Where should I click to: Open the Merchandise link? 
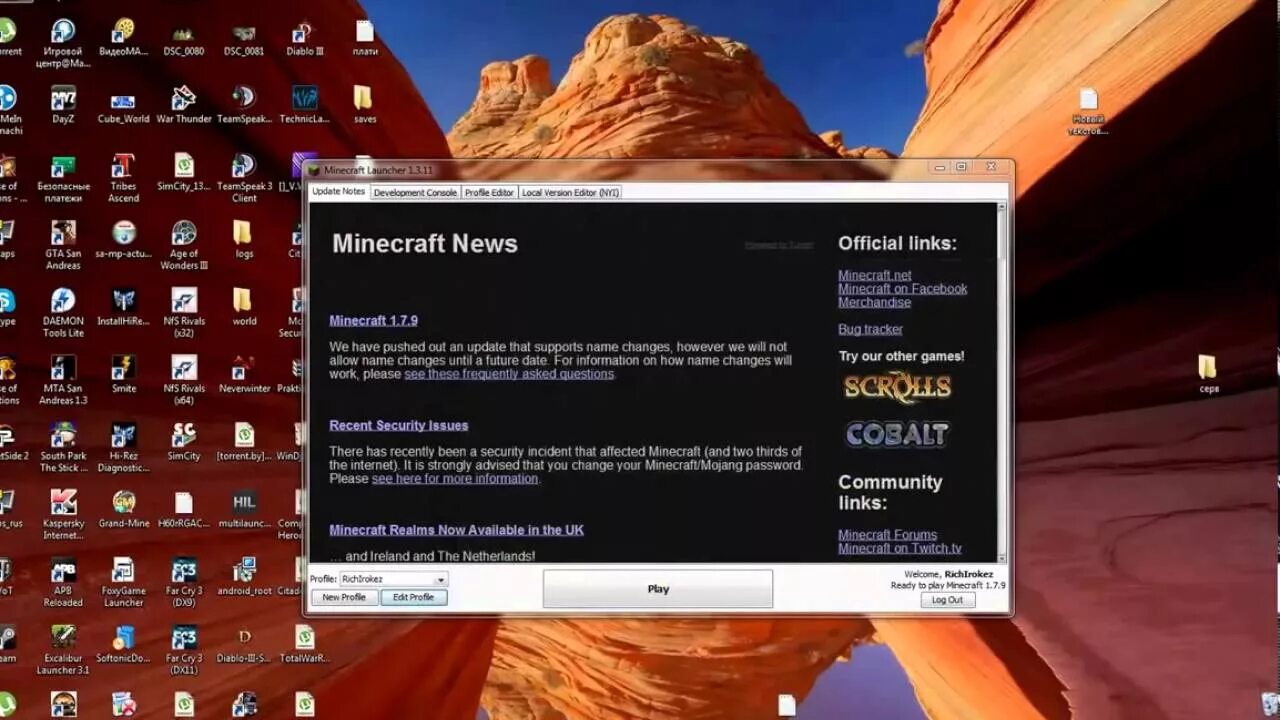(x=874, y=302)
